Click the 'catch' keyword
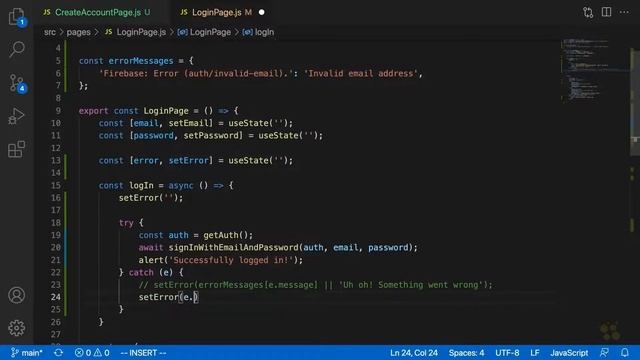The width and height of the screenshot is (640, 360). click(x=141, y=272)
